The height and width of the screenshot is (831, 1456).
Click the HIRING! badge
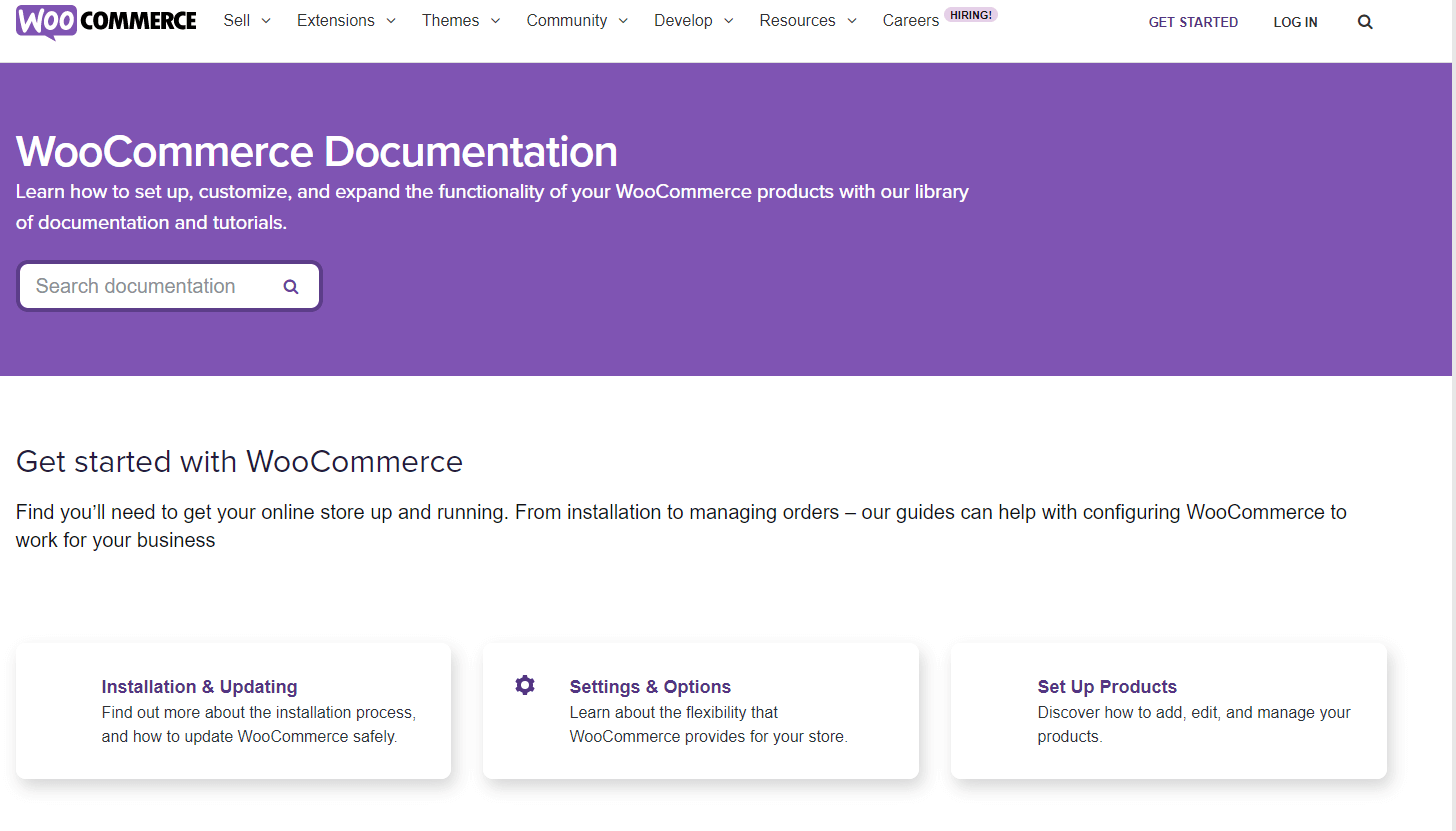coord(971,15)
